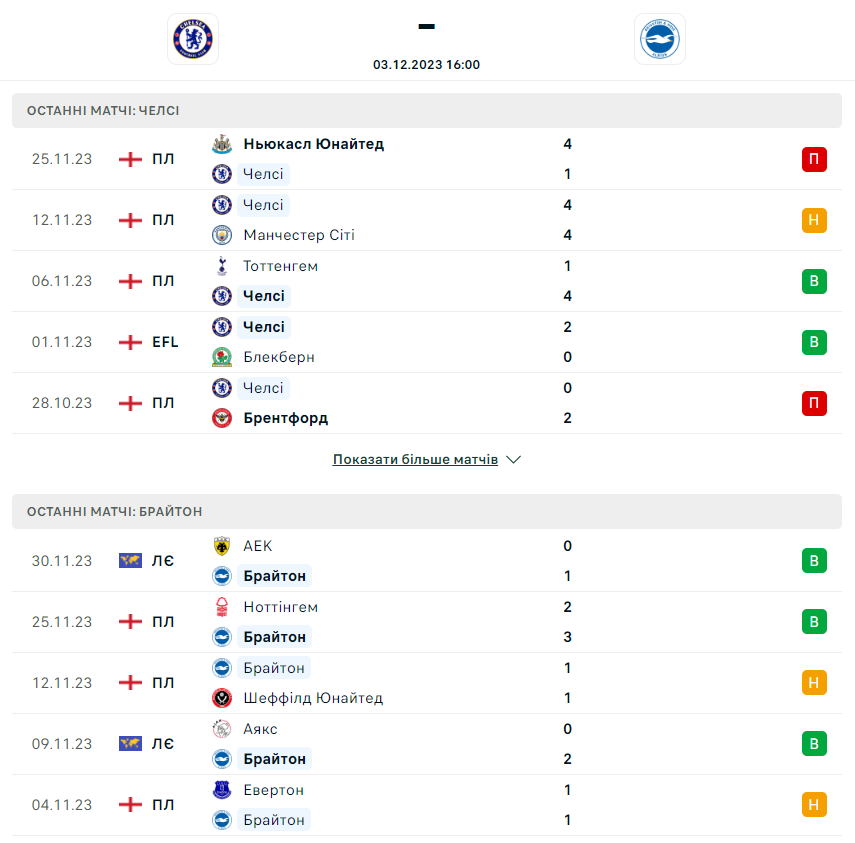The image size is (855, 843).
Task: Click the Brentford team logo
Action: [222, 418]
